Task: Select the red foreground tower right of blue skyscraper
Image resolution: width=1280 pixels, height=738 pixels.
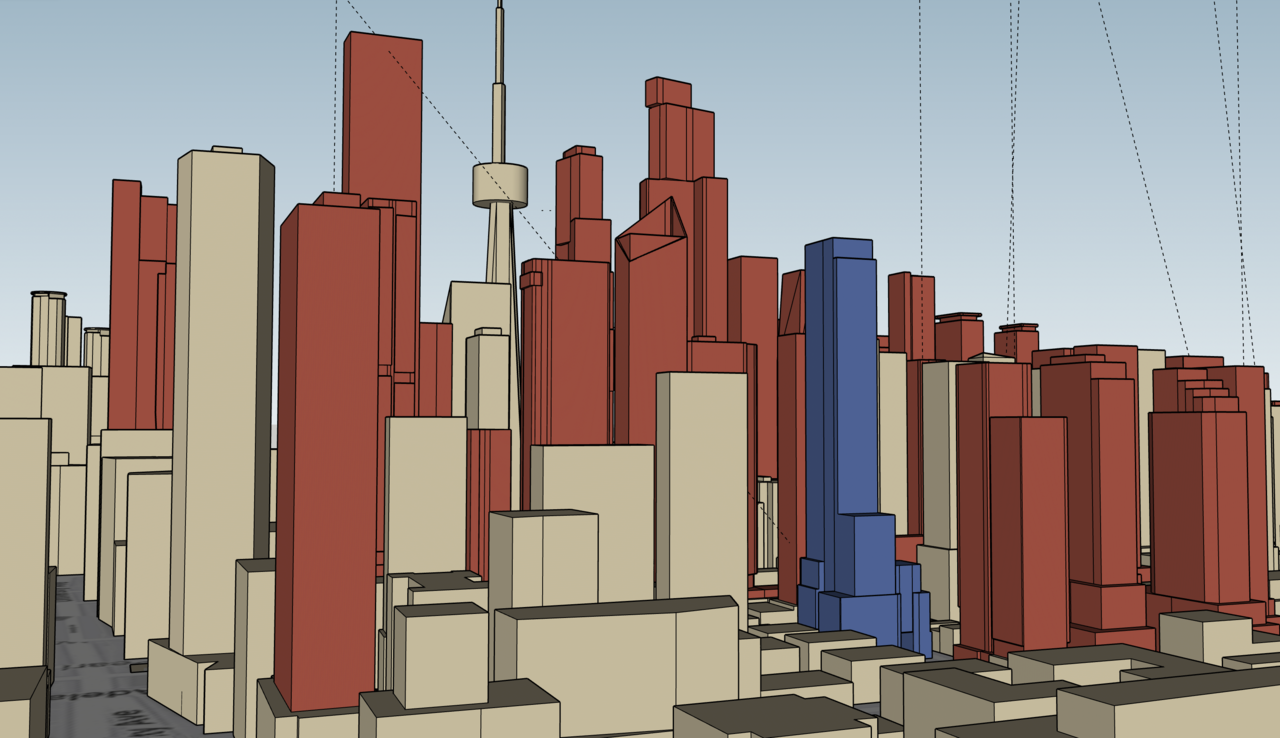Action: tap(1028, 530)
